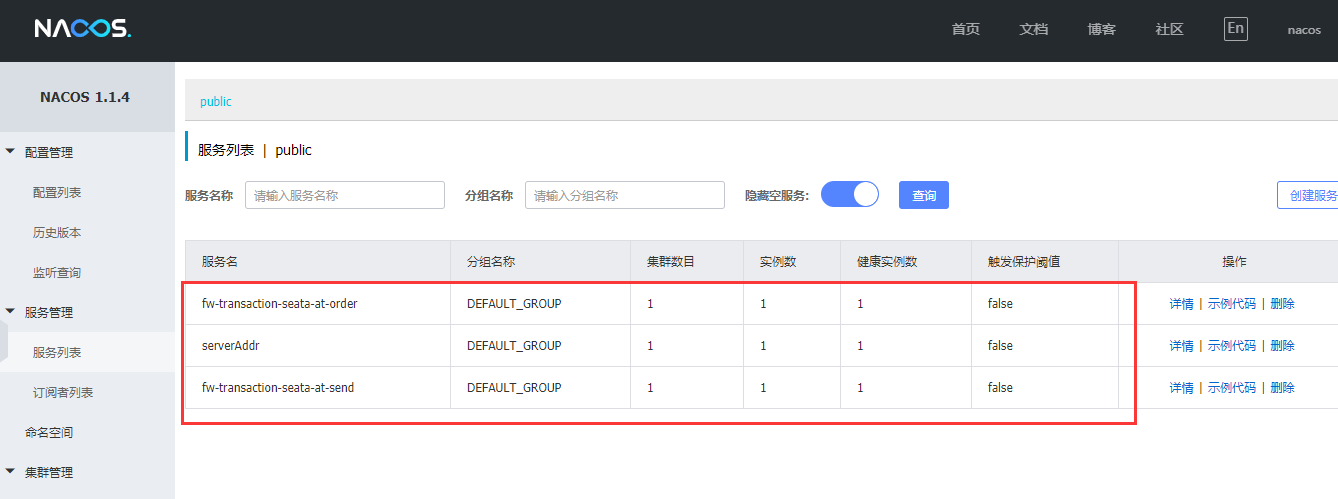Open 文档 in top navigation
Viewport: 1338px width, 499px height.
click(1033, 30)
